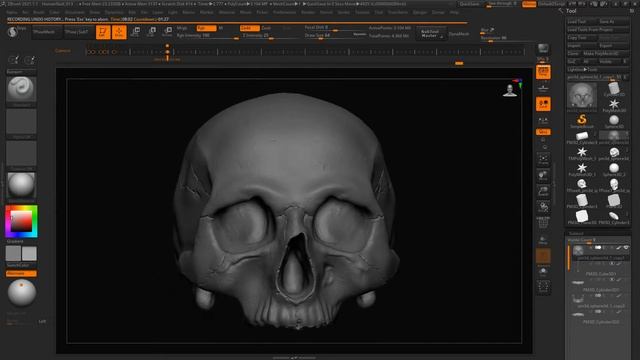The height and width of the screenshot is (360, 640).
Task: Open the material sphere selector
Action: click(21, 185)
